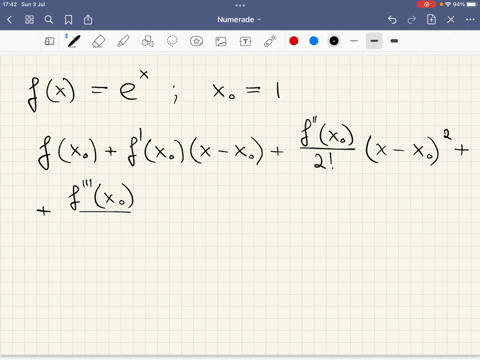Open the thumbnail grid view
The image size is (480, 360).
29,20
